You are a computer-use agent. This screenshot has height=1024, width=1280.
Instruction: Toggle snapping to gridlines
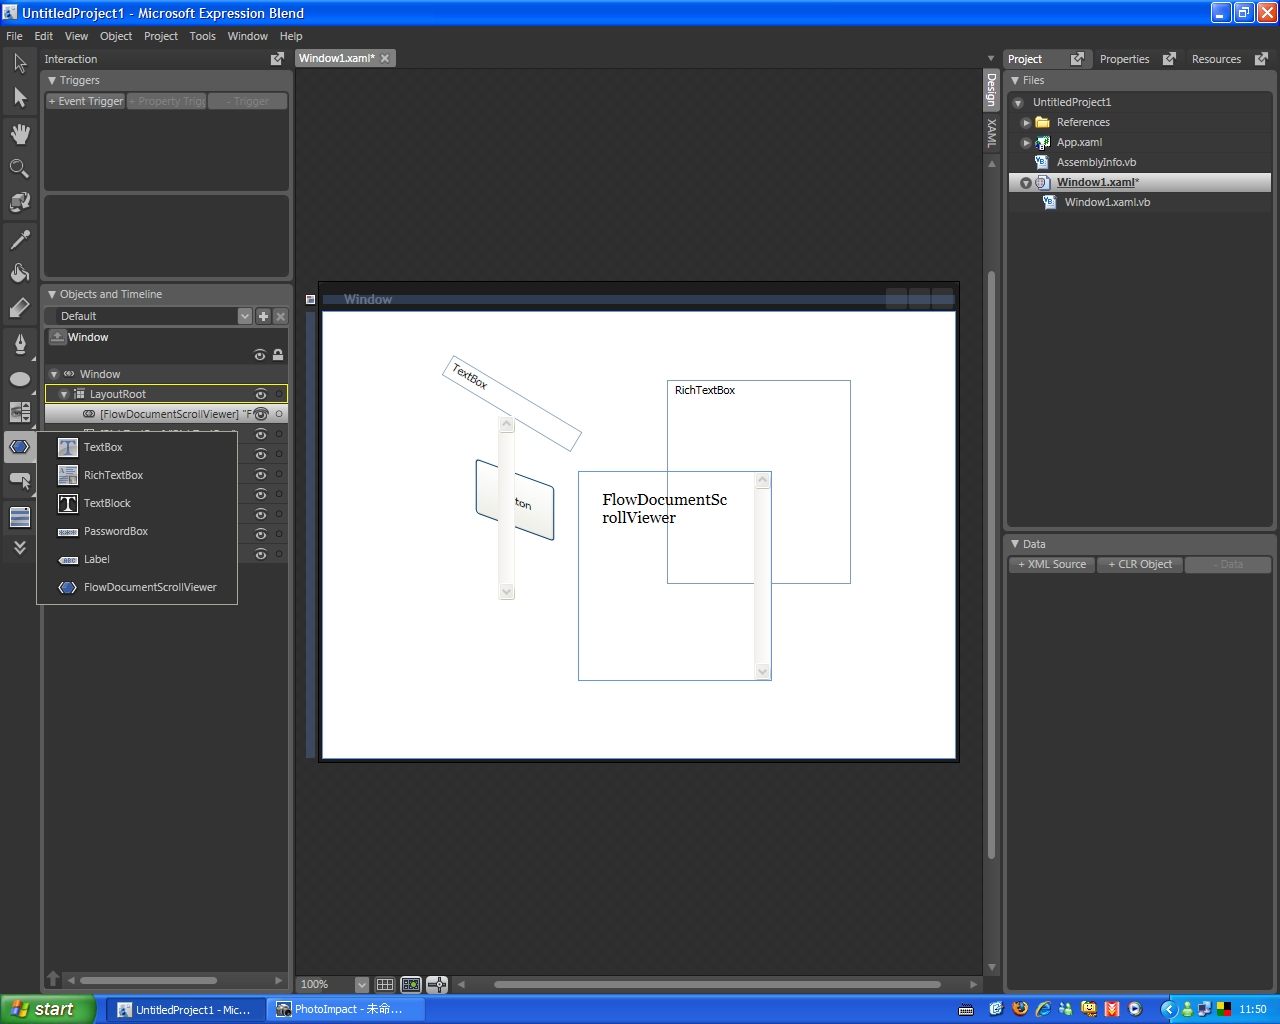(x=411, y=985)
